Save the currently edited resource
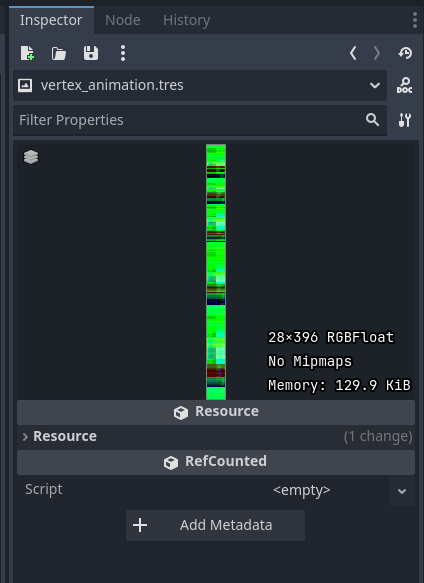This screenshot has width=424, height=583. tap(91, 53)
